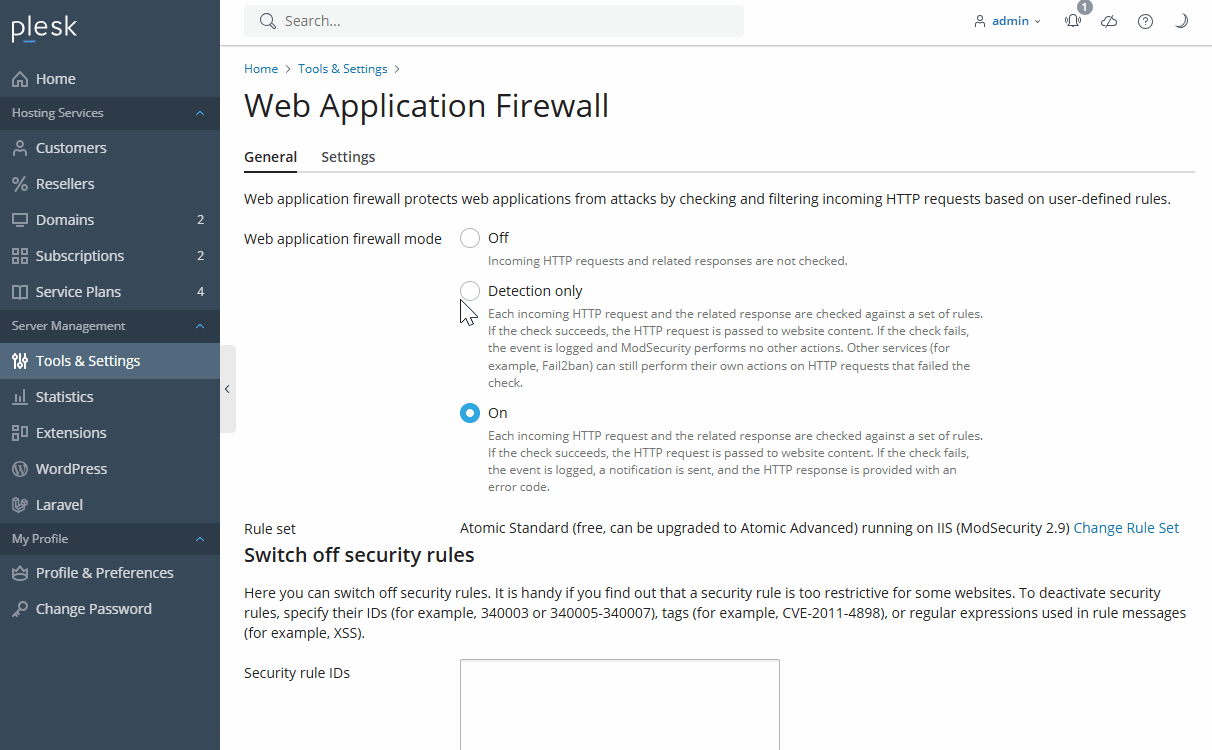
Task: Click the search magnifier icon
Action: pos(267,21)
